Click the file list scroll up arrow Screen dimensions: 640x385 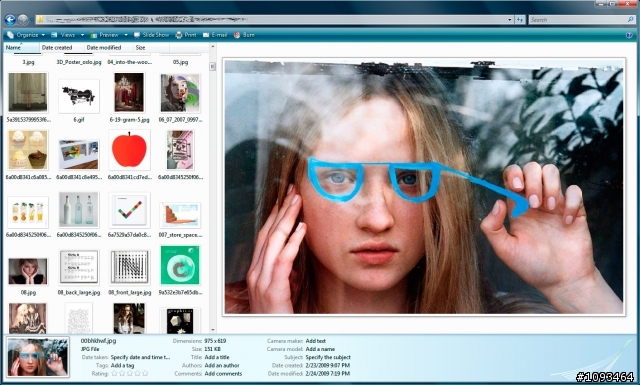click(x=213, y=47)
